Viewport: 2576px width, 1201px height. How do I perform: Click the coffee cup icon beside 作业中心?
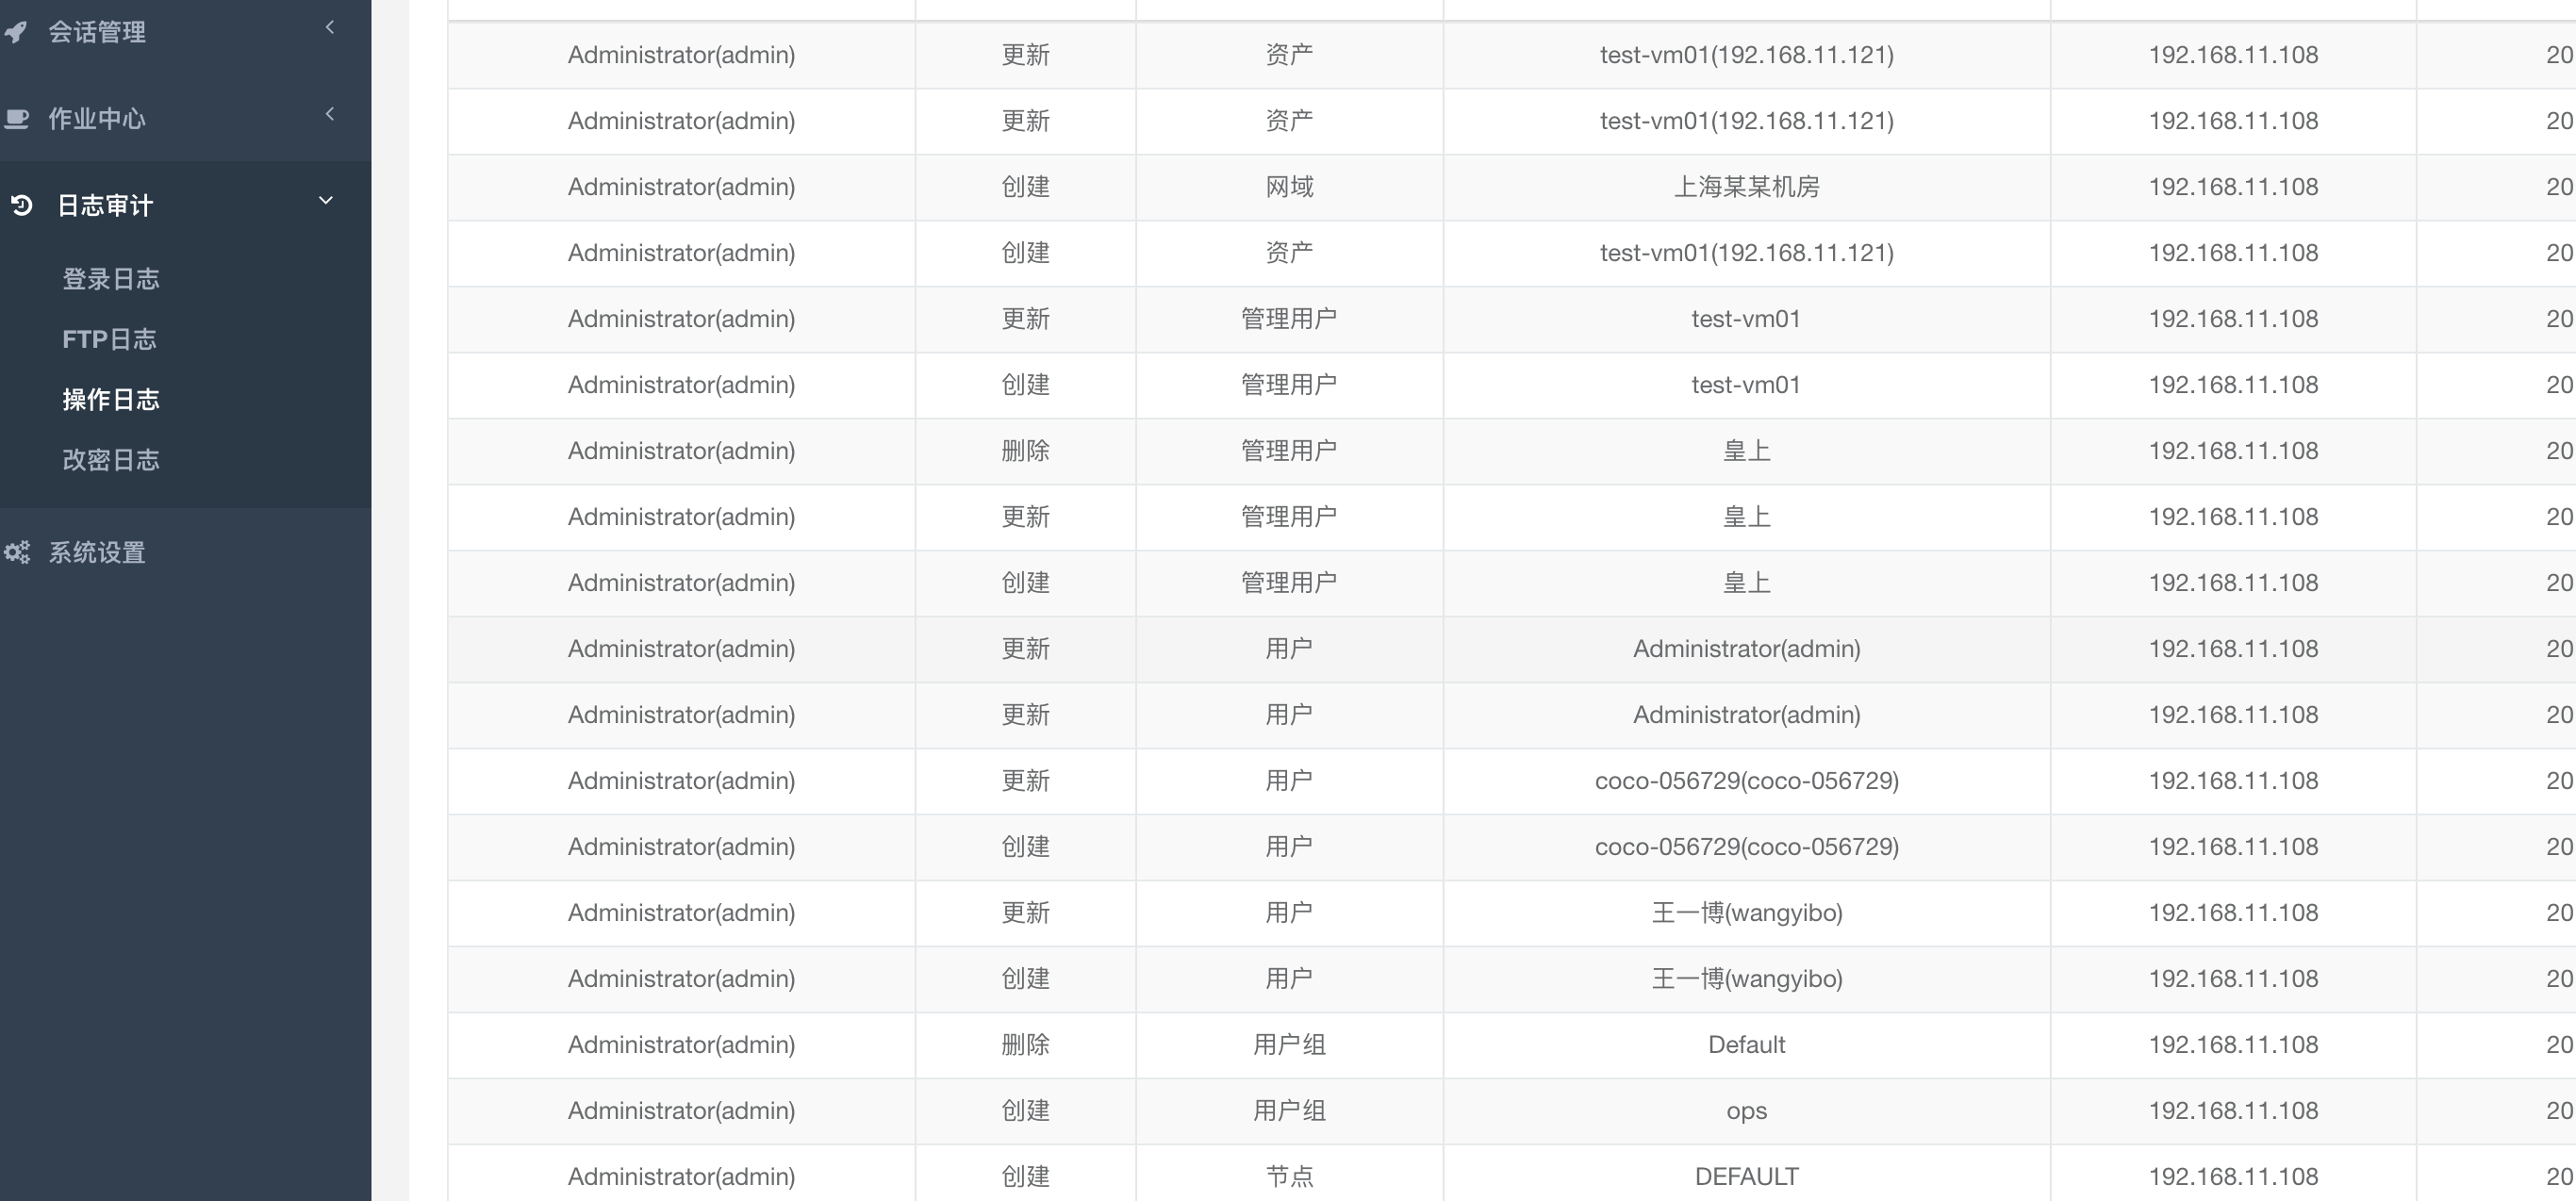coord(17,119)
